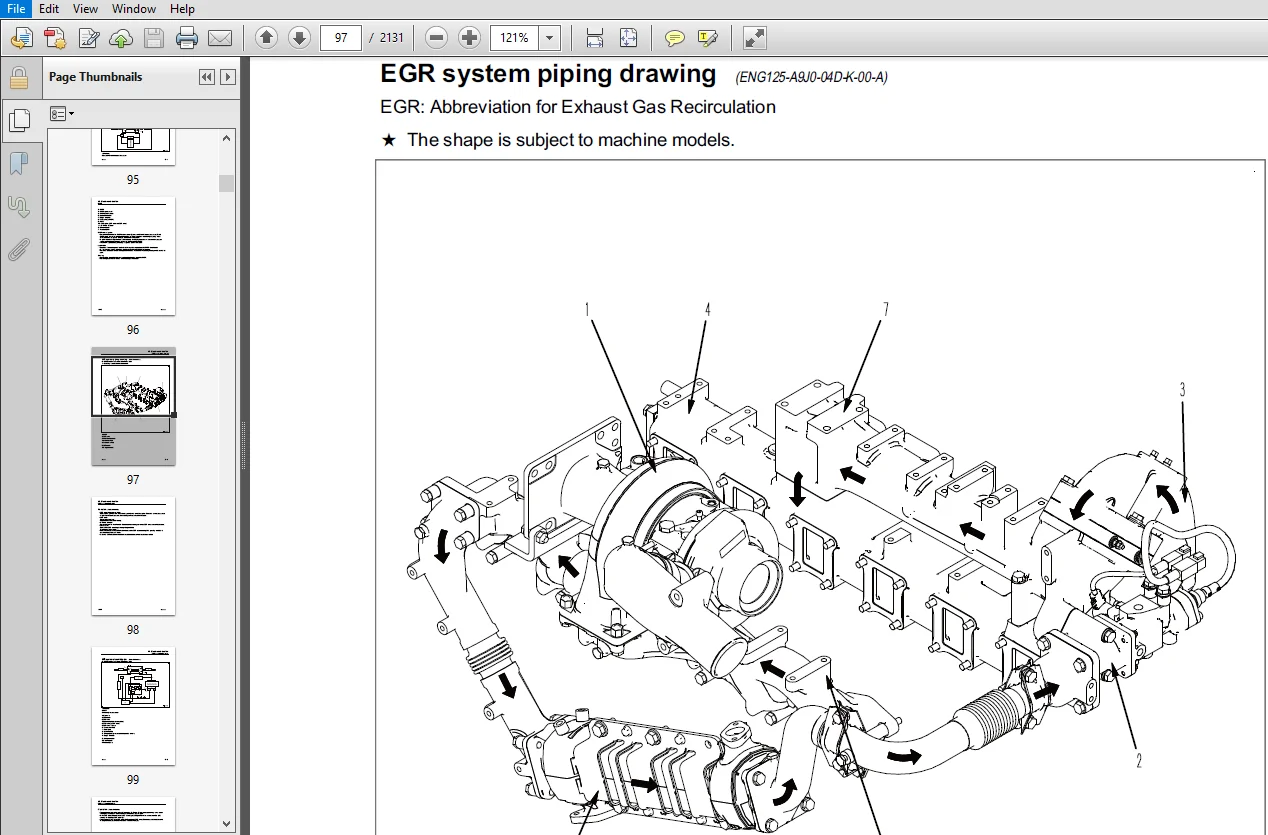The width and height of the screenshot is (1268, 835).
Task: Open the Window menu
Action: click(x=134, y=8)
